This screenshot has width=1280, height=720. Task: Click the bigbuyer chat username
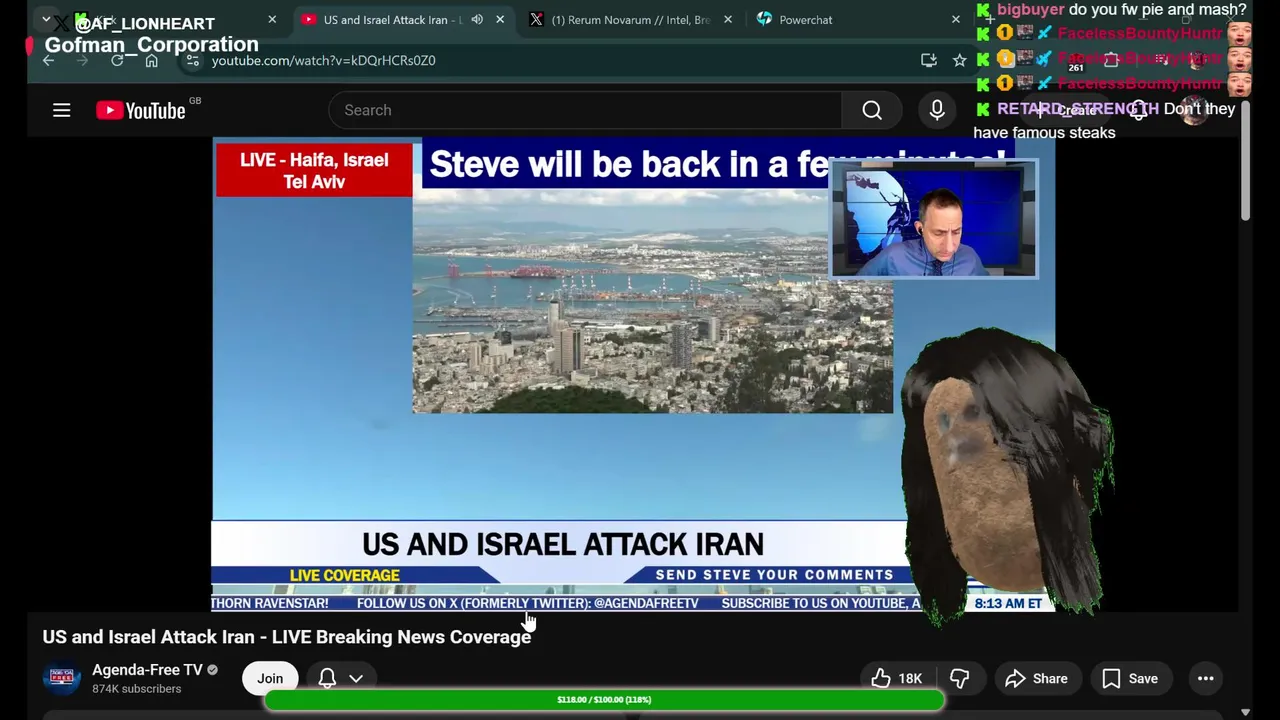tap(1031, 10)
